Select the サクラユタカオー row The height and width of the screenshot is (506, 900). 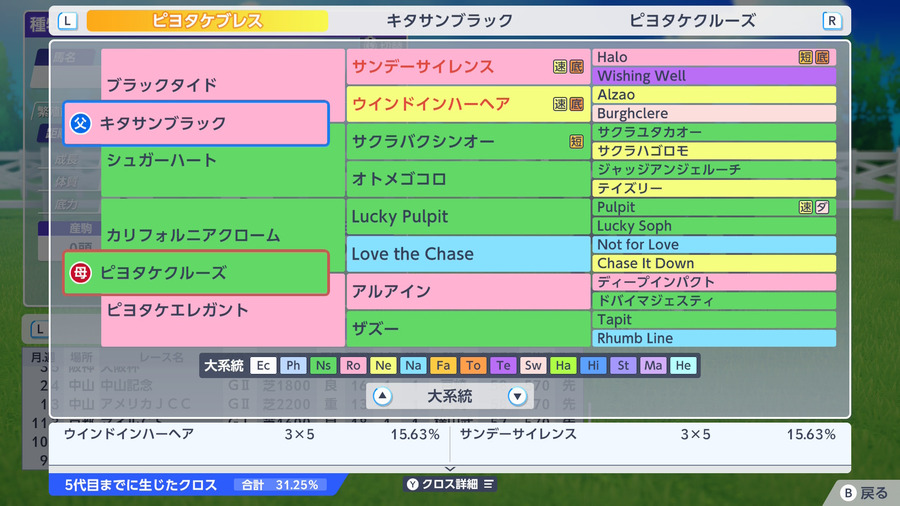pyautogui.click(x=714, y=132)
